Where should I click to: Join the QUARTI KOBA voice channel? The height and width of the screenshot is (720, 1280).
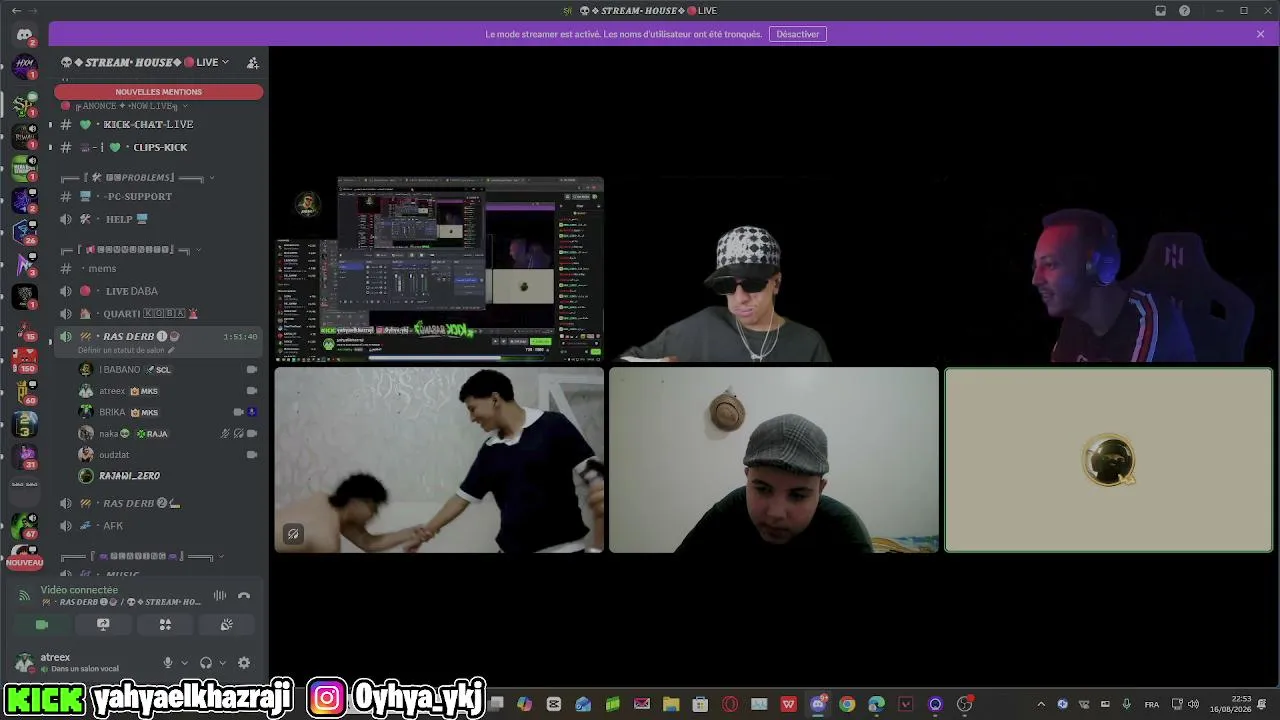point(157,313)
